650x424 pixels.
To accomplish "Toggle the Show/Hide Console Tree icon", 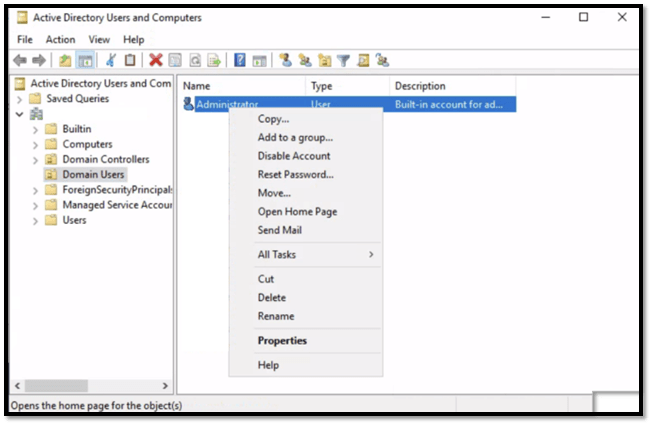I will [85, 61].
